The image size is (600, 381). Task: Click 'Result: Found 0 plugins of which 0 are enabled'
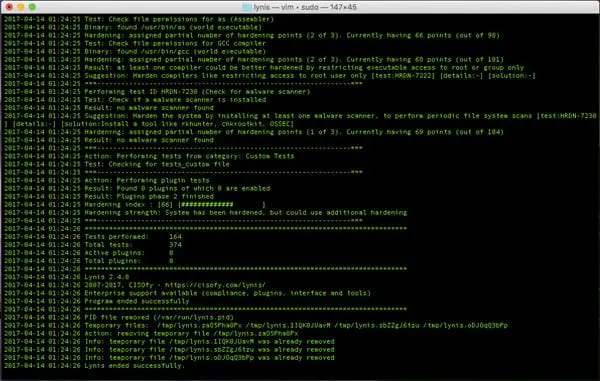pyautogui.click(x=137, y=188)
